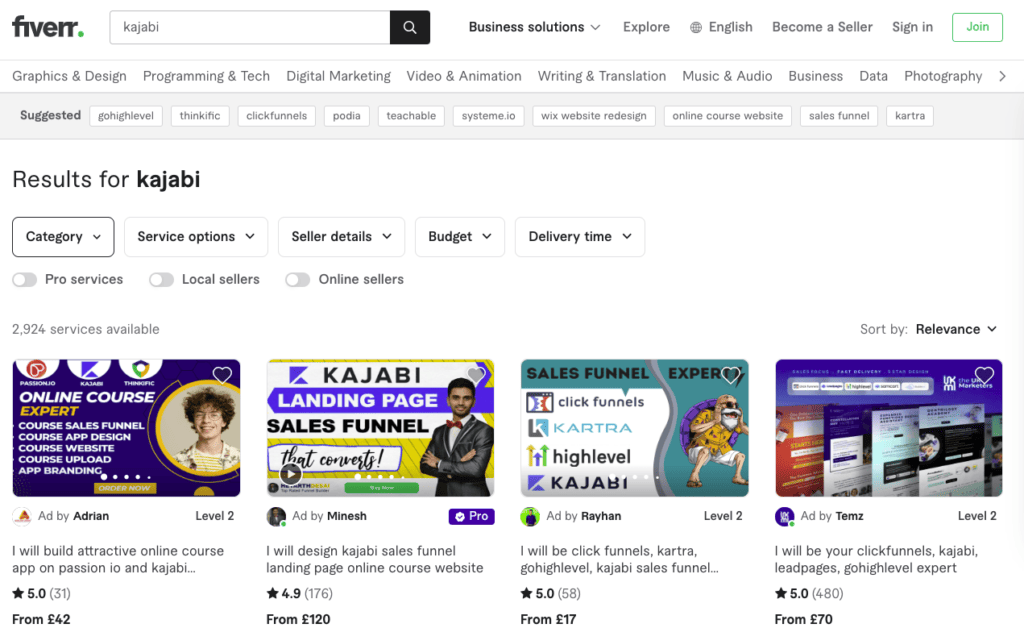Favorite Temz's gig heart icon

pyautogui.click(x=984, y=375)
